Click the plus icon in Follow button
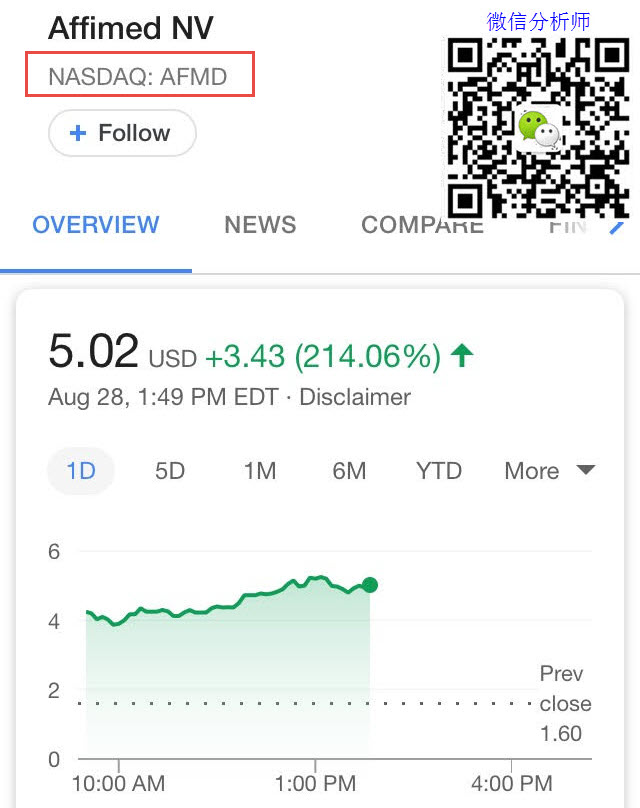This screenshot has width=640, height=808. 78,133
